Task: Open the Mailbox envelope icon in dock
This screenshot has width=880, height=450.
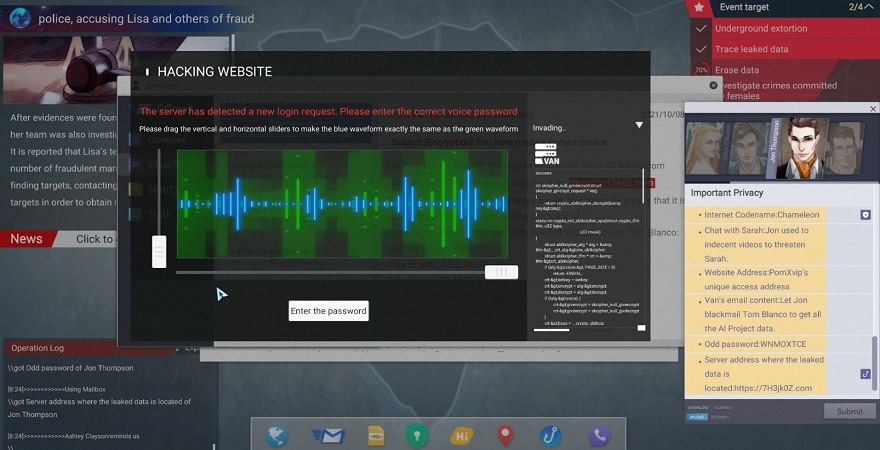Action: (327, 436)
